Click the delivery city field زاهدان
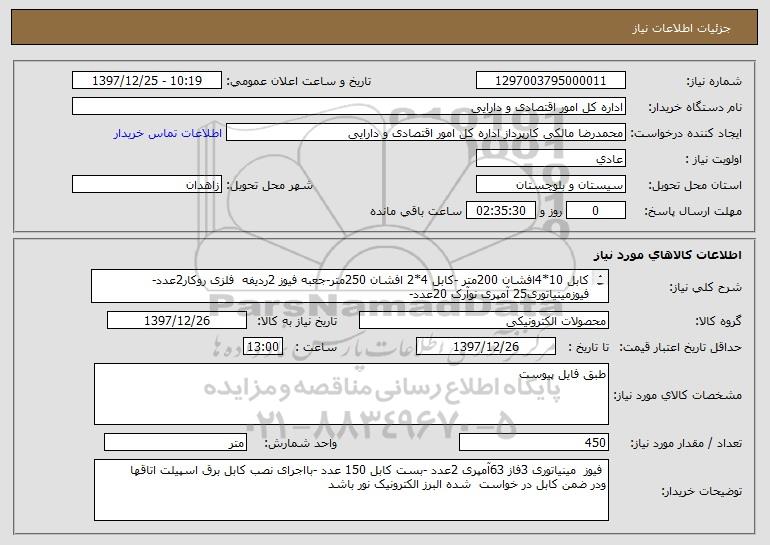 tap(147, 185)
